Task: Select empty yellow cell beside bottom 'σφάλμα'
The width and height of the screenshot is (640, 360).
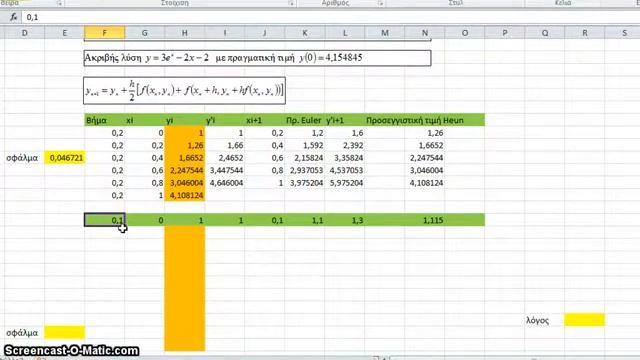Action: 64,332
